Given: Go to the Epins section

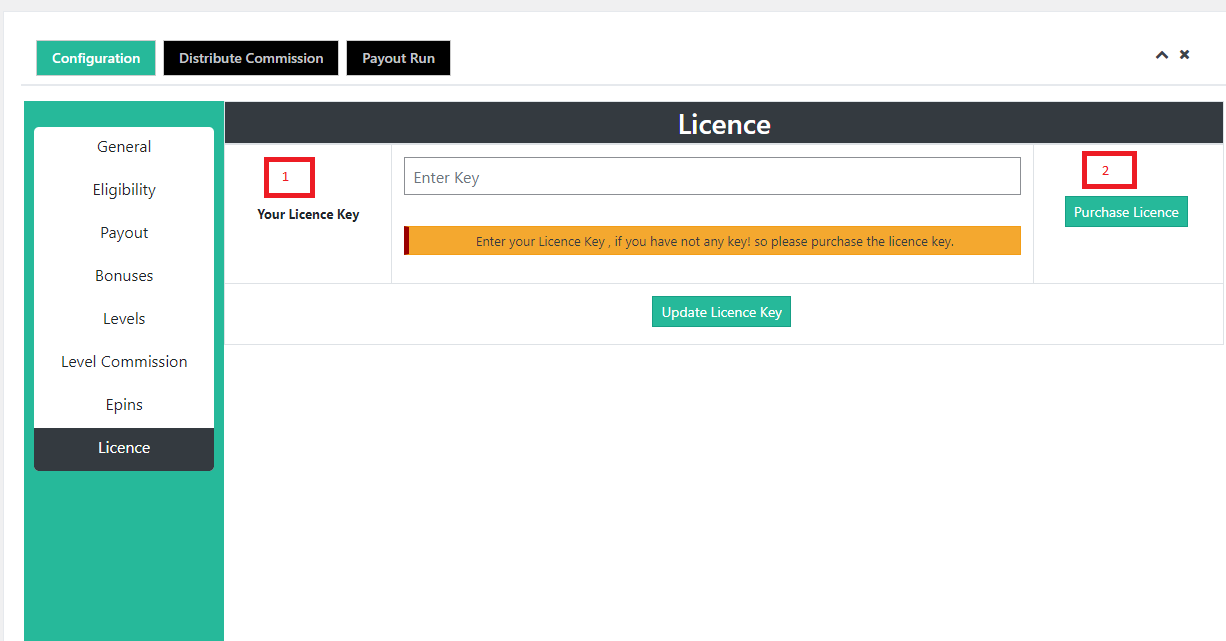Looking at the screenshot, I should point(124,405).
